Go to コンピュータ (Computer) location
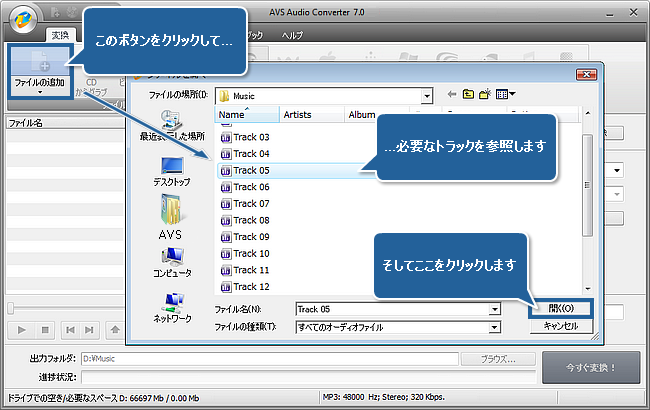650x410 pixels. click(x=172, y=263)
